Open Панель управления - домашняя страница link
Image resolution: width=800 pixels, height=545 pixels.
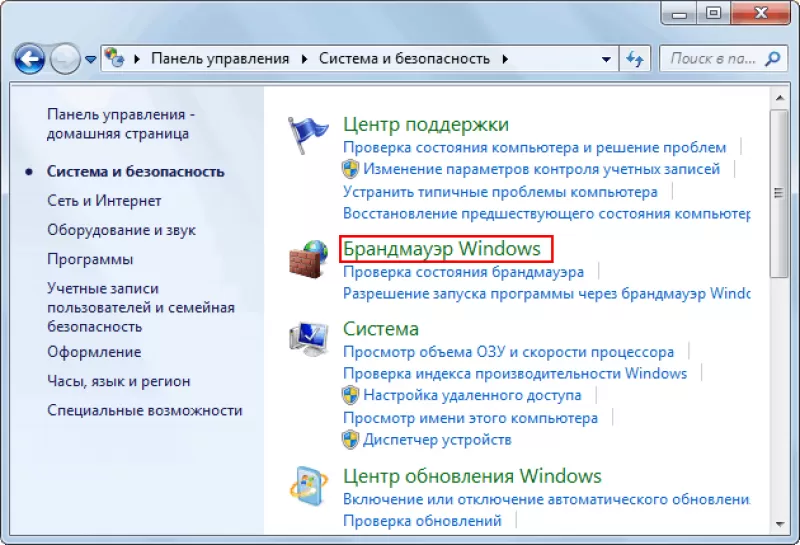point(121,124)
